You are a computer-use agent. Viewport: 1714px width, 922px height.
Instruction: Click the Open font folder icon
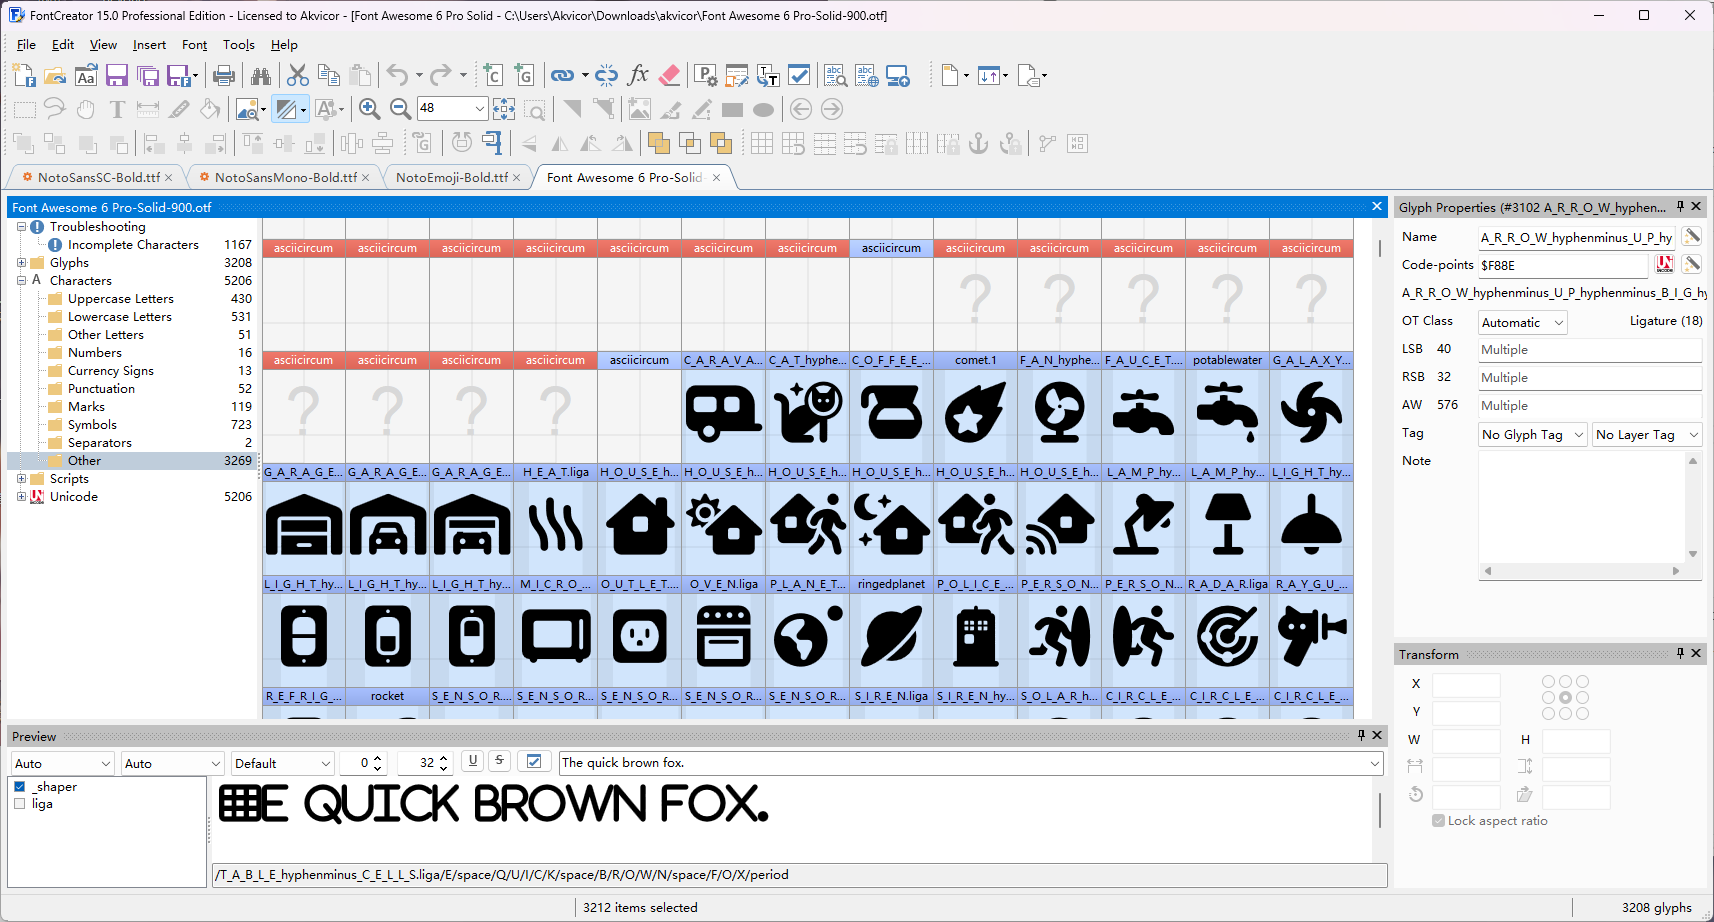(x=55, y=75)
